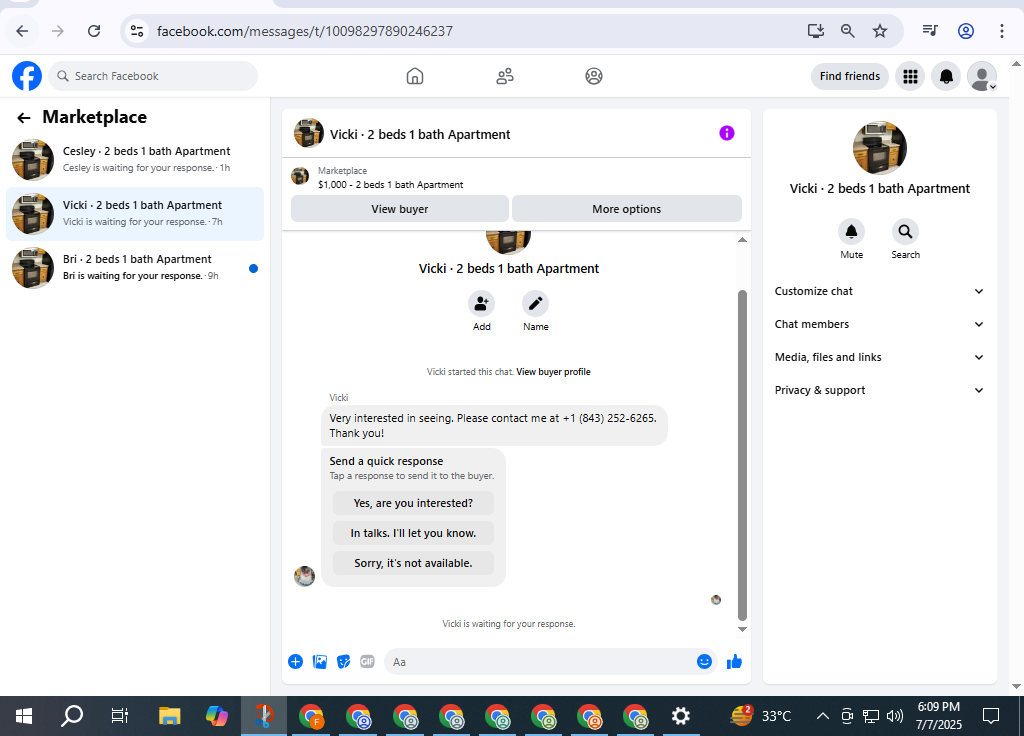Open View buyer profile link
1024x736 pixels.
pos(553,372)
